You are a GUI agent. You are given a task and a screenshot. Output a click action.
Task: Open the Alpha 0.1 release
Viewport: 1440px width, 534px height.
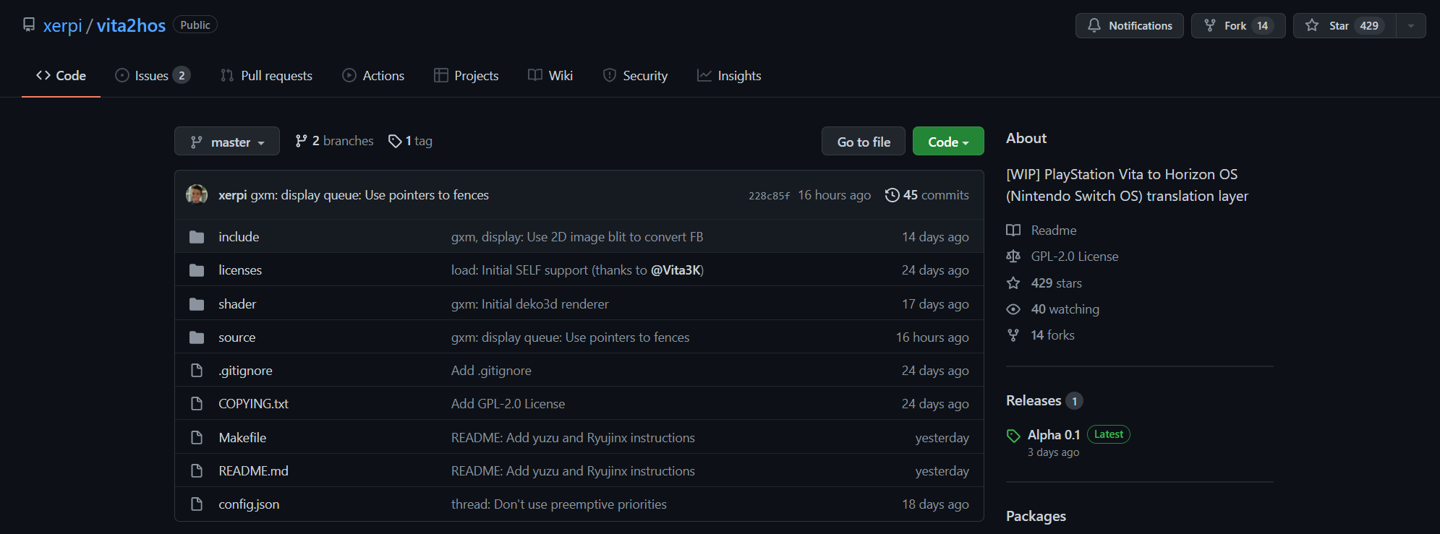(x=1054, y=434)
